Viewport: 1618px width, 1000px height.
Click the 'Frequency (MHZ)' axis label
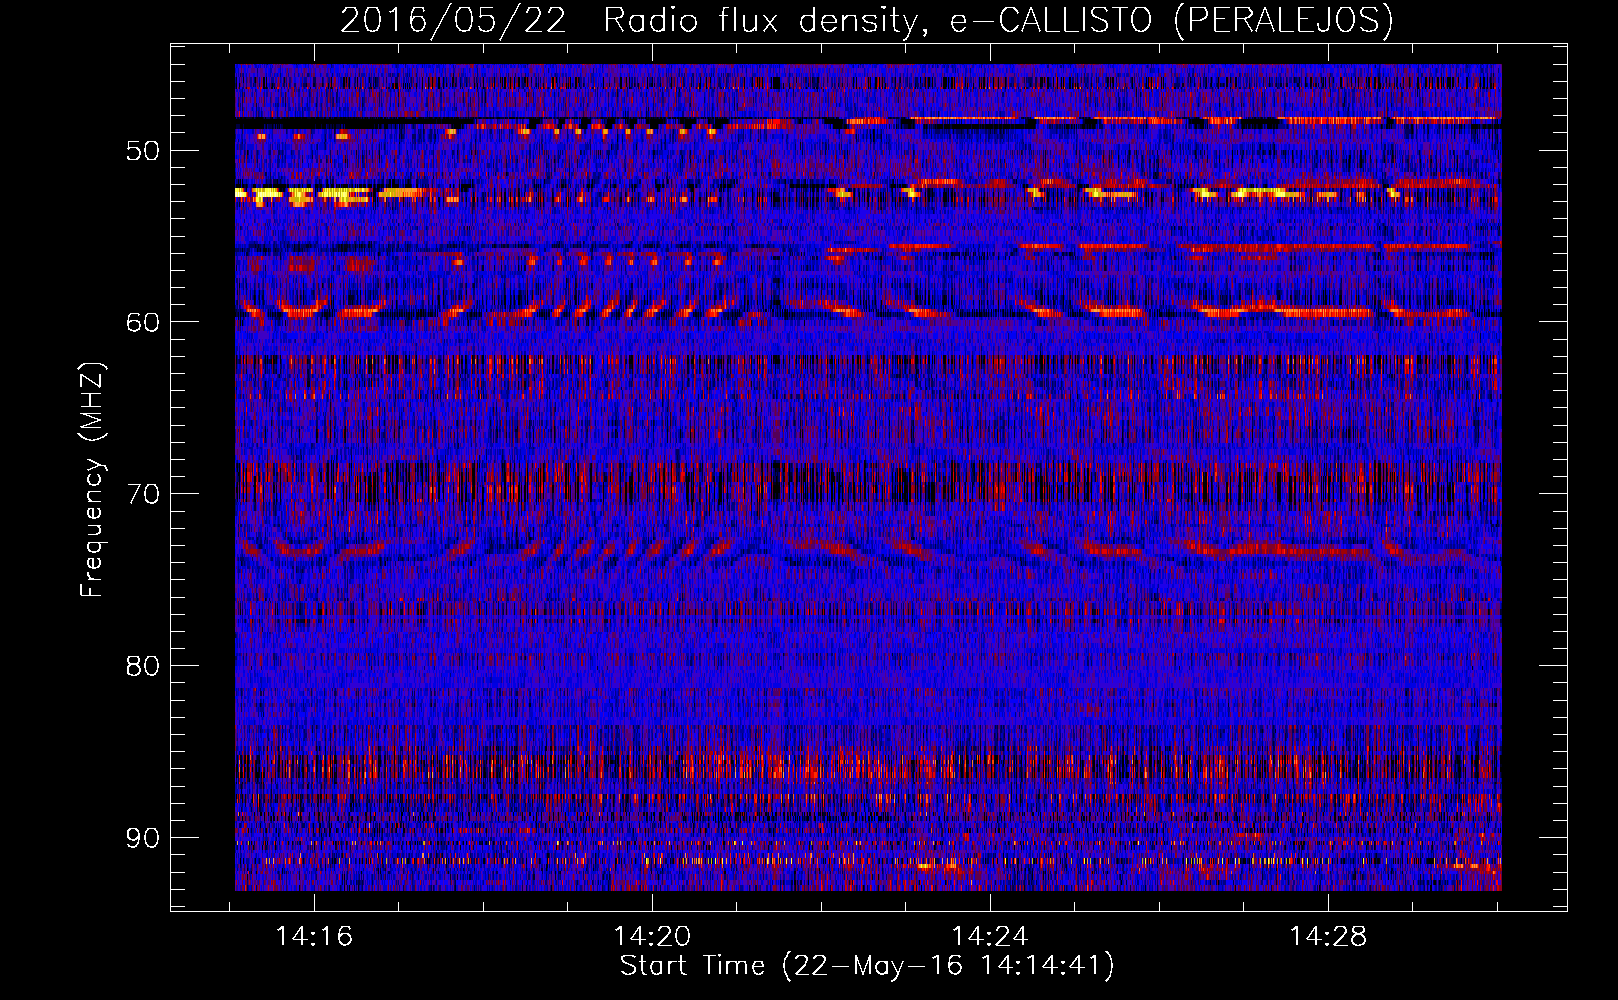coord(92,479)
